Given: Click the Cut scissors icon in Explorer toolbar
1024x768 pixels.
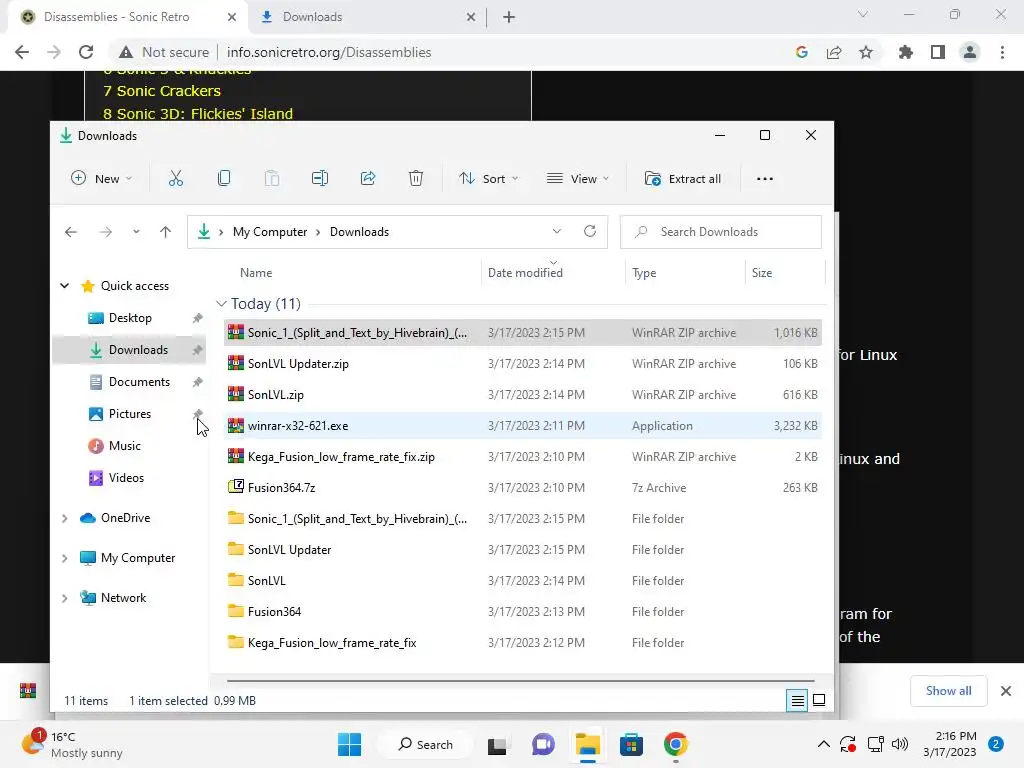Looking at the screenshot, I should point(176,178).
